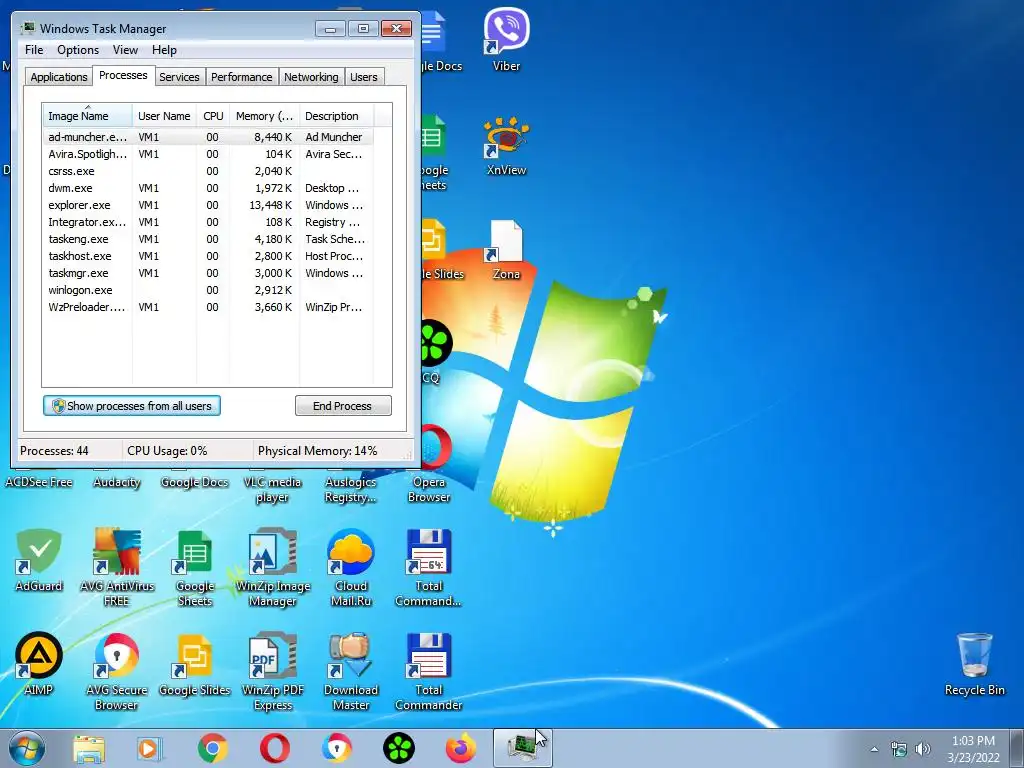Open Auslogics Registry desktop shortcut

click(351, 489)
